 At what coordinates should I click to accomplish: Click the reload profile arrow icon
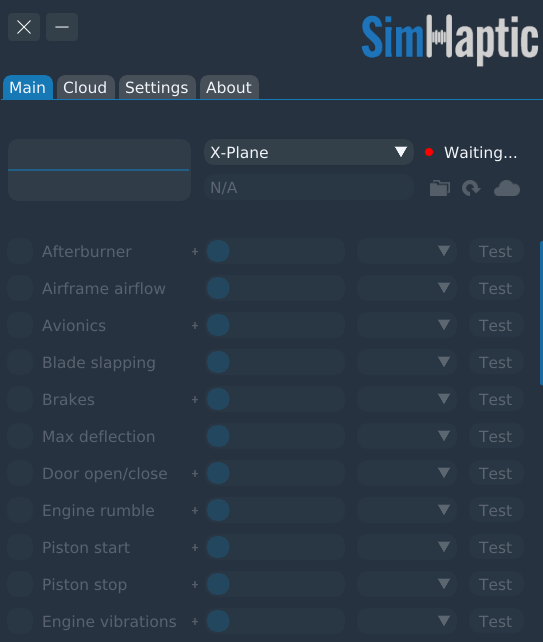pyautogui.click(x=471, y=188)
